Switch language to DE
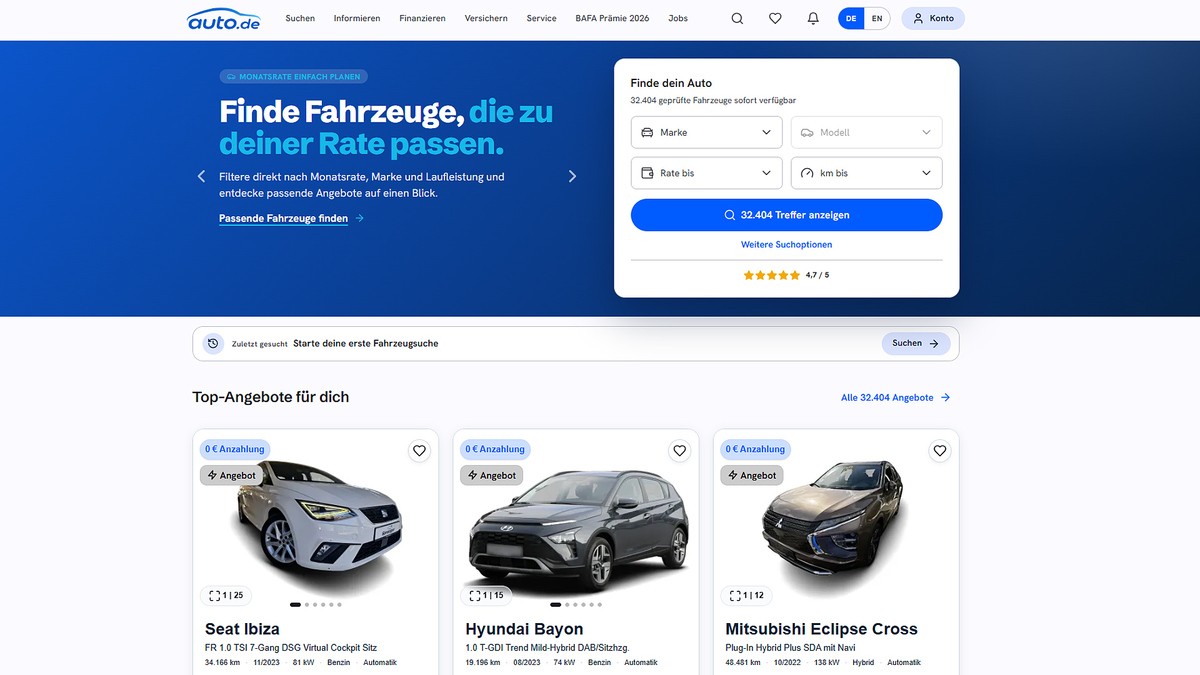The image size is (1200, 675). tap(851, 18)
